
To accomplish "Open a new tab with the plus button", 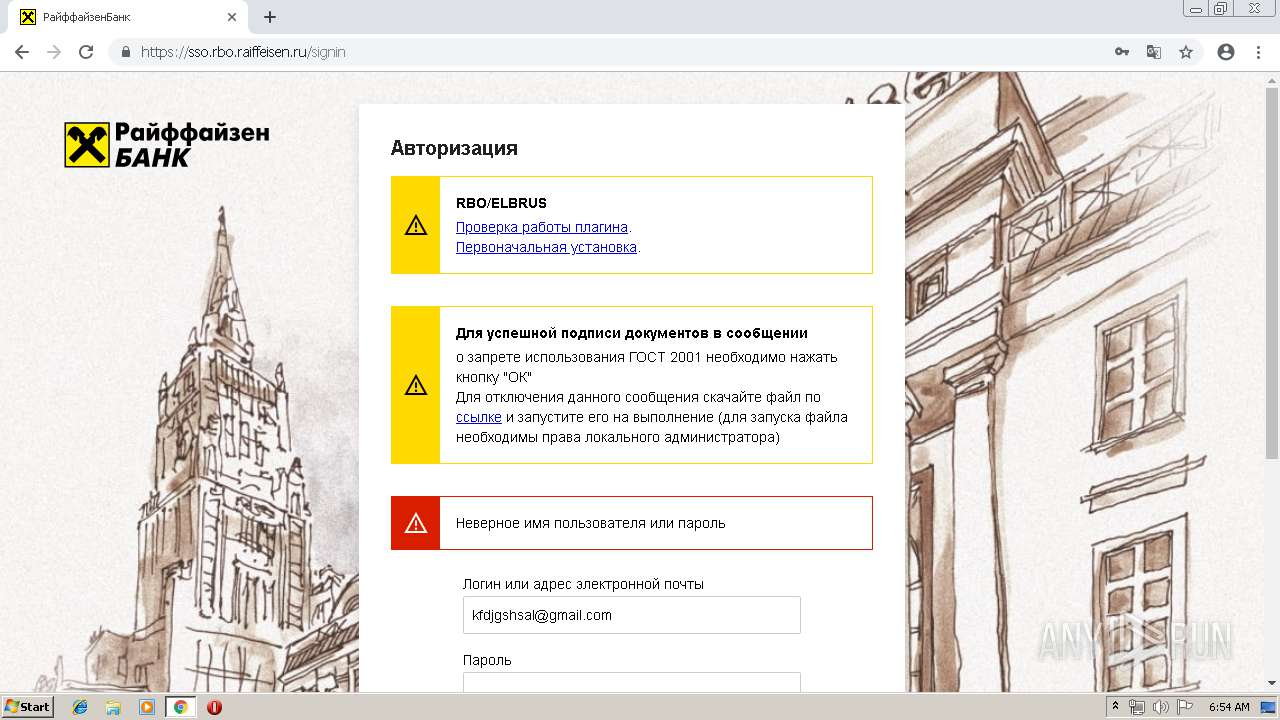I will [270, 17].
